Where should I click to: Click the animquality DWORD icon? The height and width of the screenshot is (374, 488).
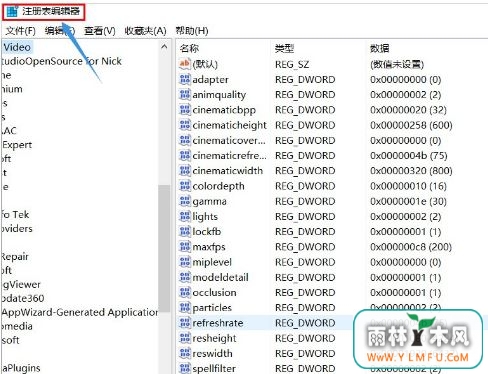click(x=185, y=95)
